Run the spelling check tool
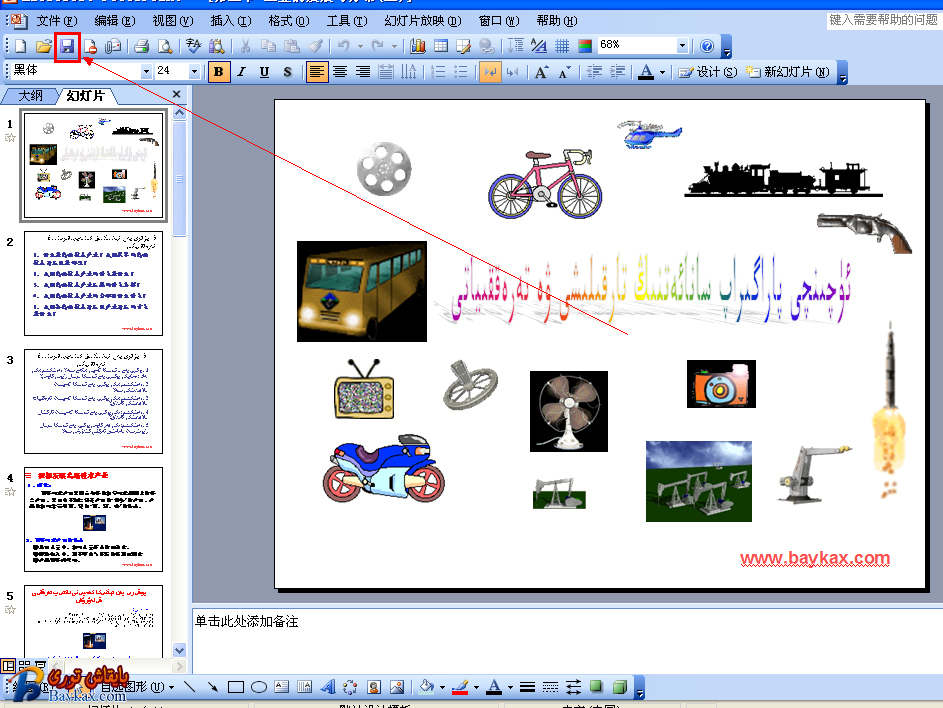 (193, 46)
